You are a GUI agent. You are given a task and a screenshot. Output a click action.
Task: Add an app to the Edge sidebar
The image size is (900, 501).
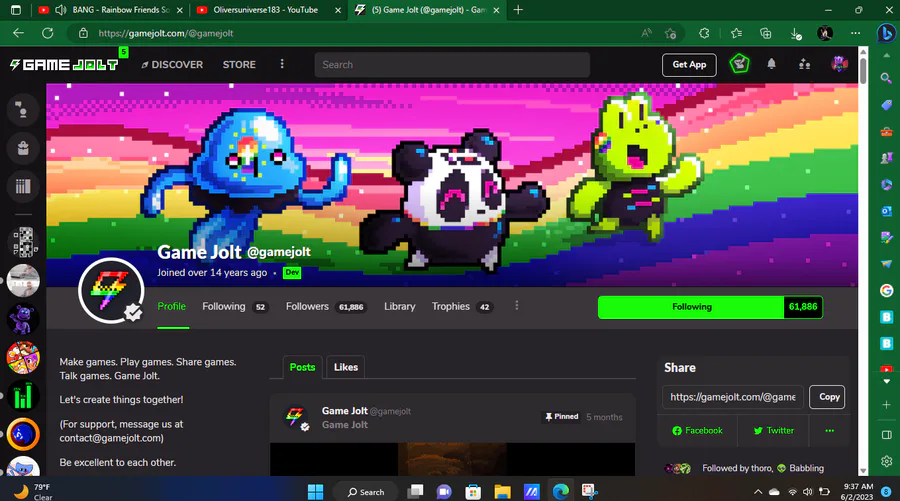[886, 405]
